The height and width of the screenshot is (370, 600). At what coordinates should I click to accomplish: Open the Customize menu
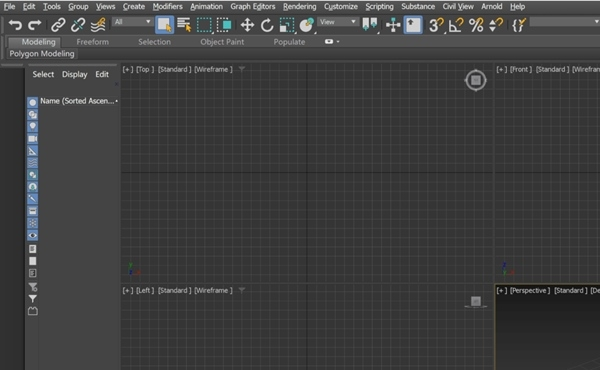point(341,7)
